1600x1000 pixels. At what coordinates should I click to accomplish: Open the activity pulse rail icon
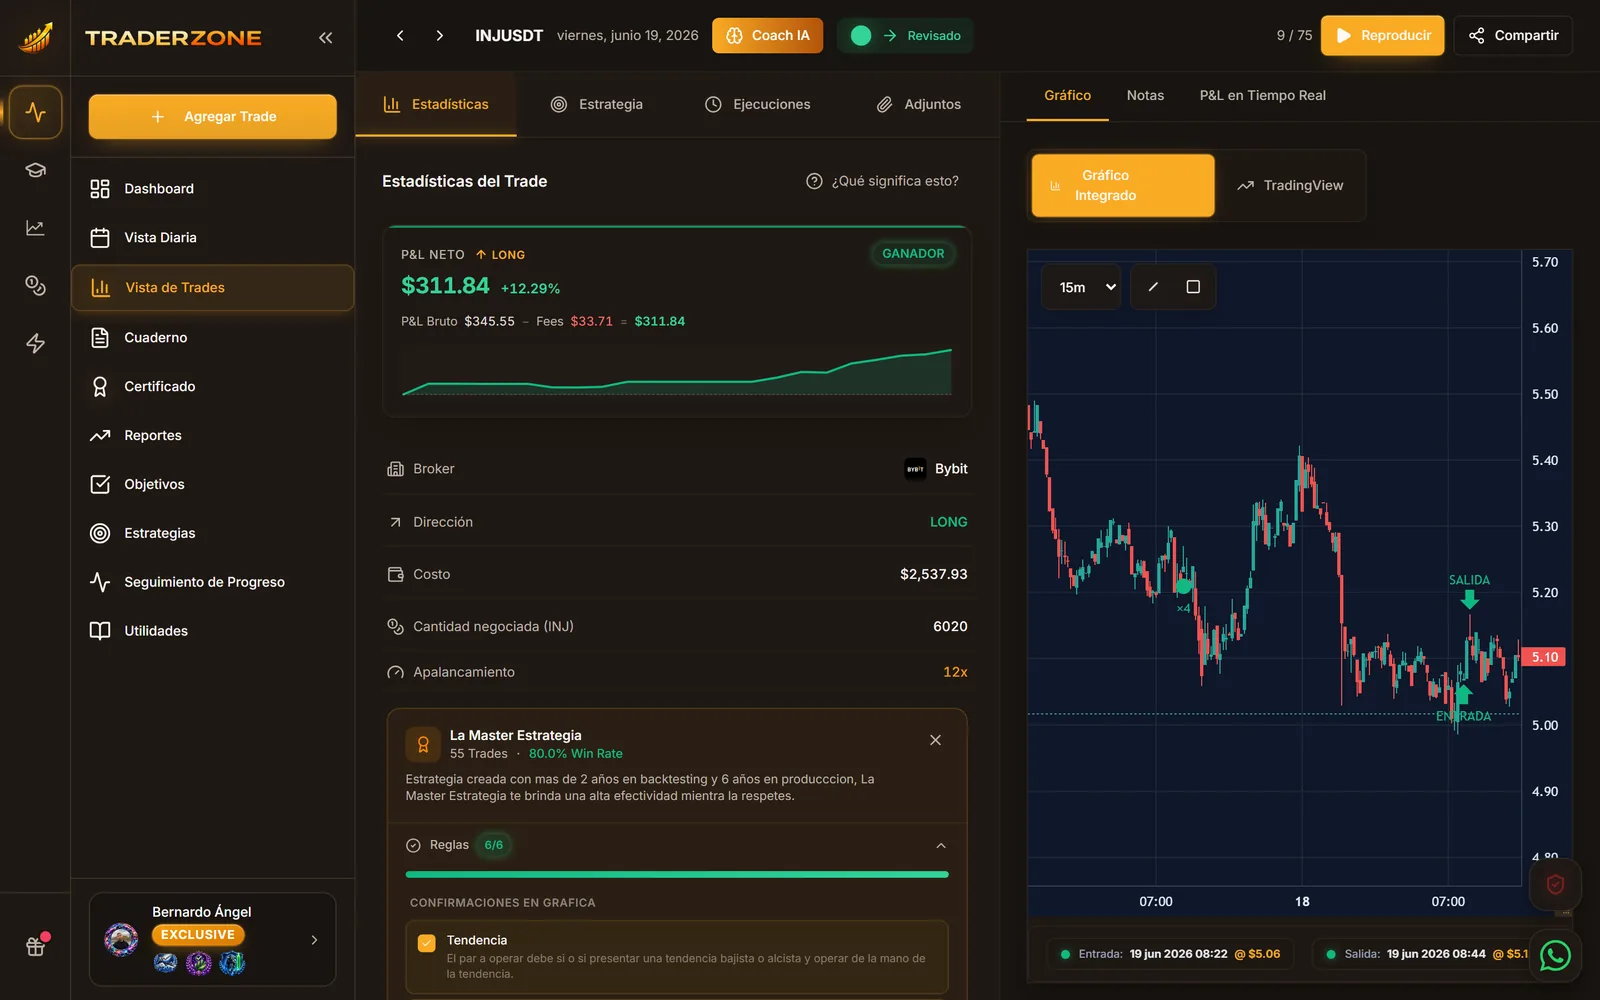click(x=35, y=112)
